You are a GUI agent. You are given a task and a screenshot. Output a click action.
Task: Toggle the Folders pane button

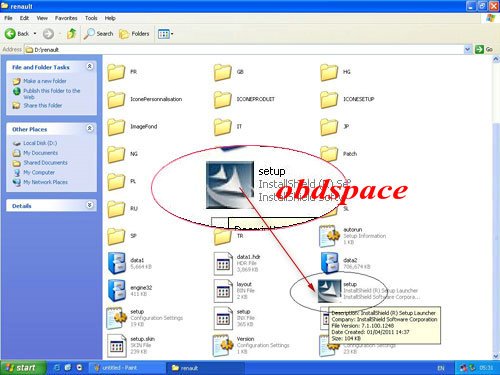(134, 34)
